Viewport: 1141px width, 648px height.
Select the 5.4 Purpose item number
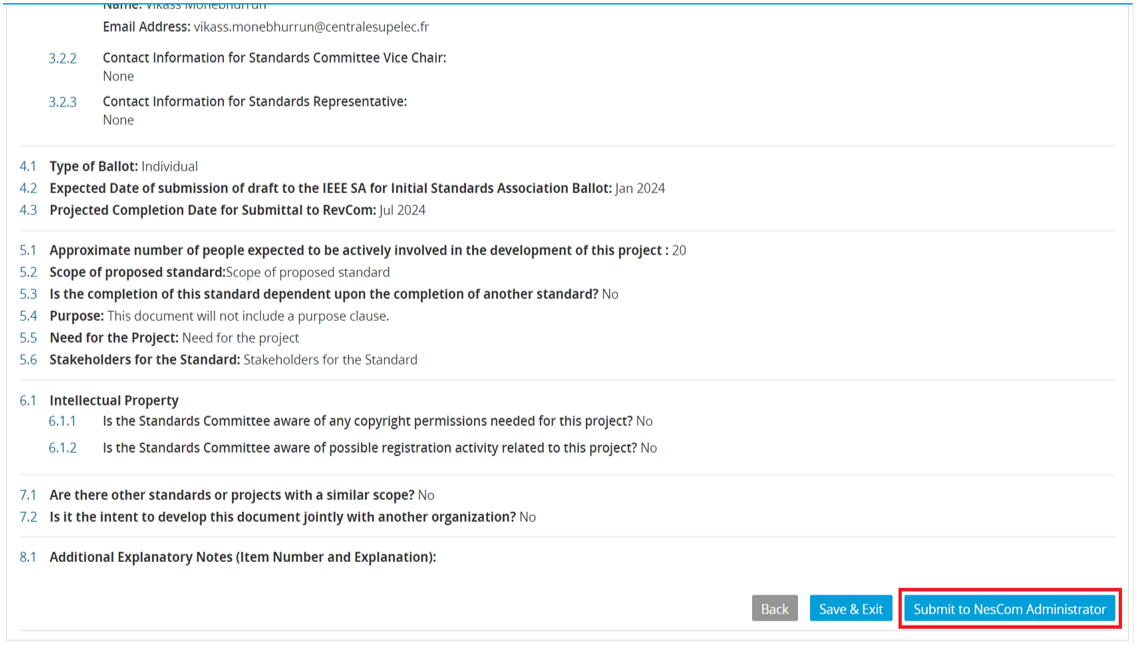[28, 316]
